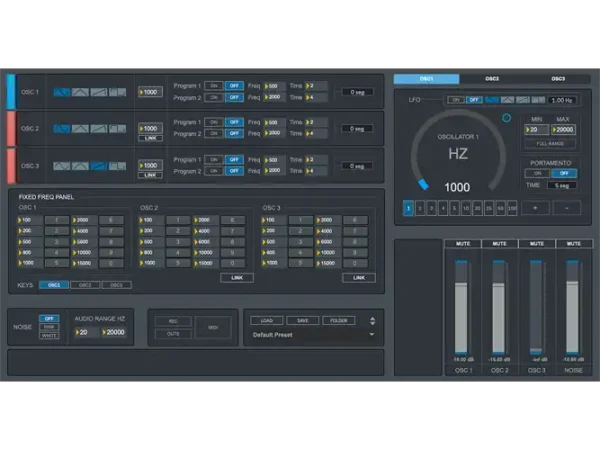Select the triangle waveform for OSC 2
This screenshot has height=450, width=600.
tap(80, 129)
